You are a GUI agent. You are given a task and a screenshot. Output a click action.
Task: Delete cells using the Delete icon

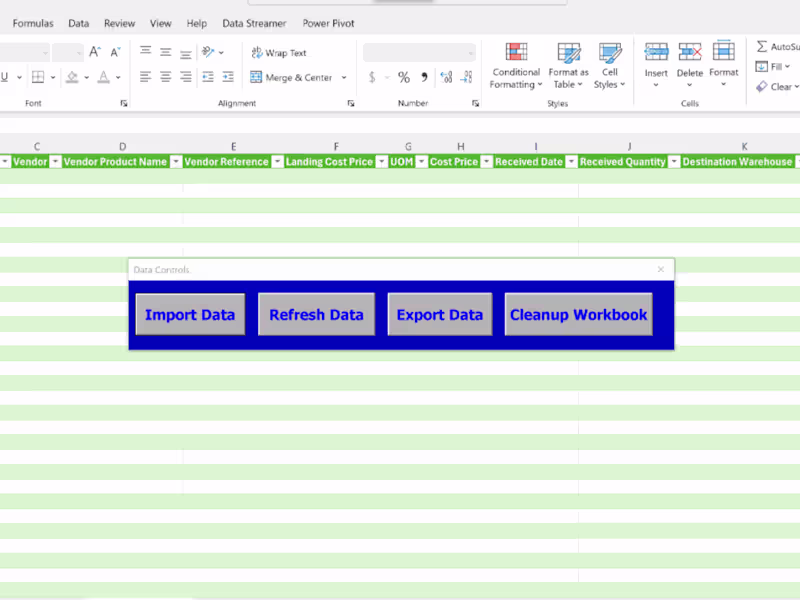(689, 55)
